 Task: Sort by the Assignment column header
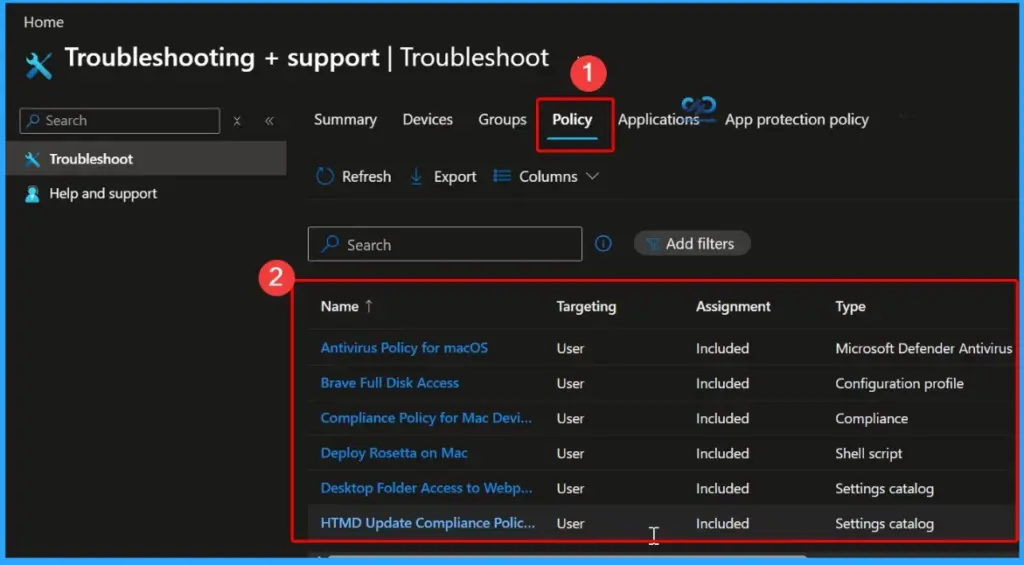point(733,306)
